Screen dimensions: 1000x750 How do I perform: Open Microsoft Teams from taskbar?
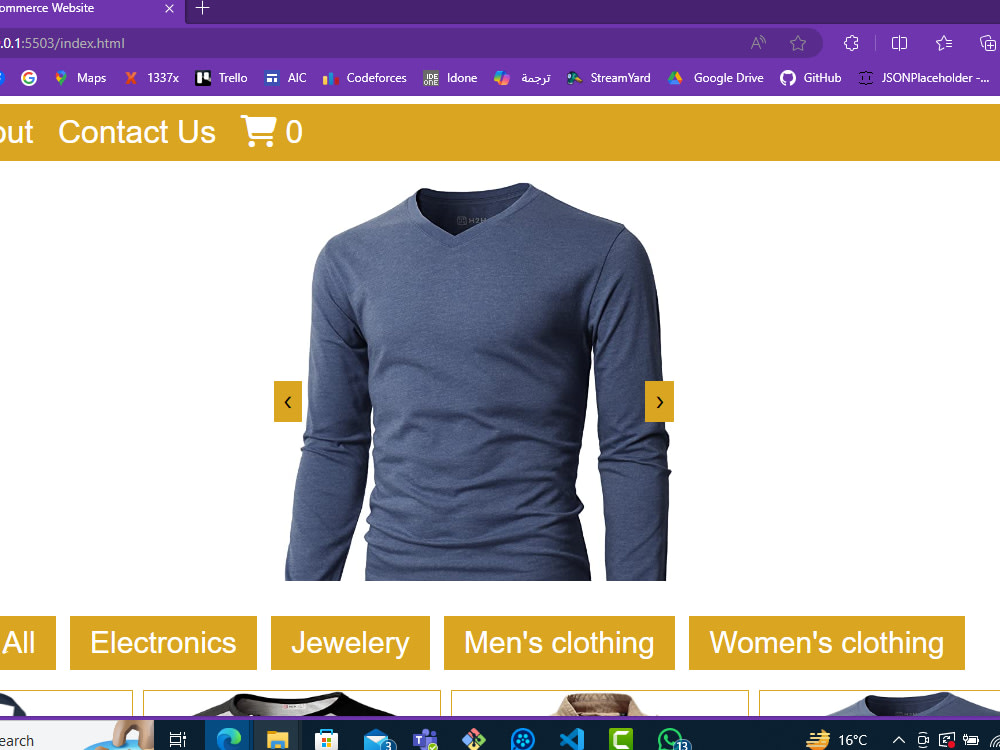[424, 740]
